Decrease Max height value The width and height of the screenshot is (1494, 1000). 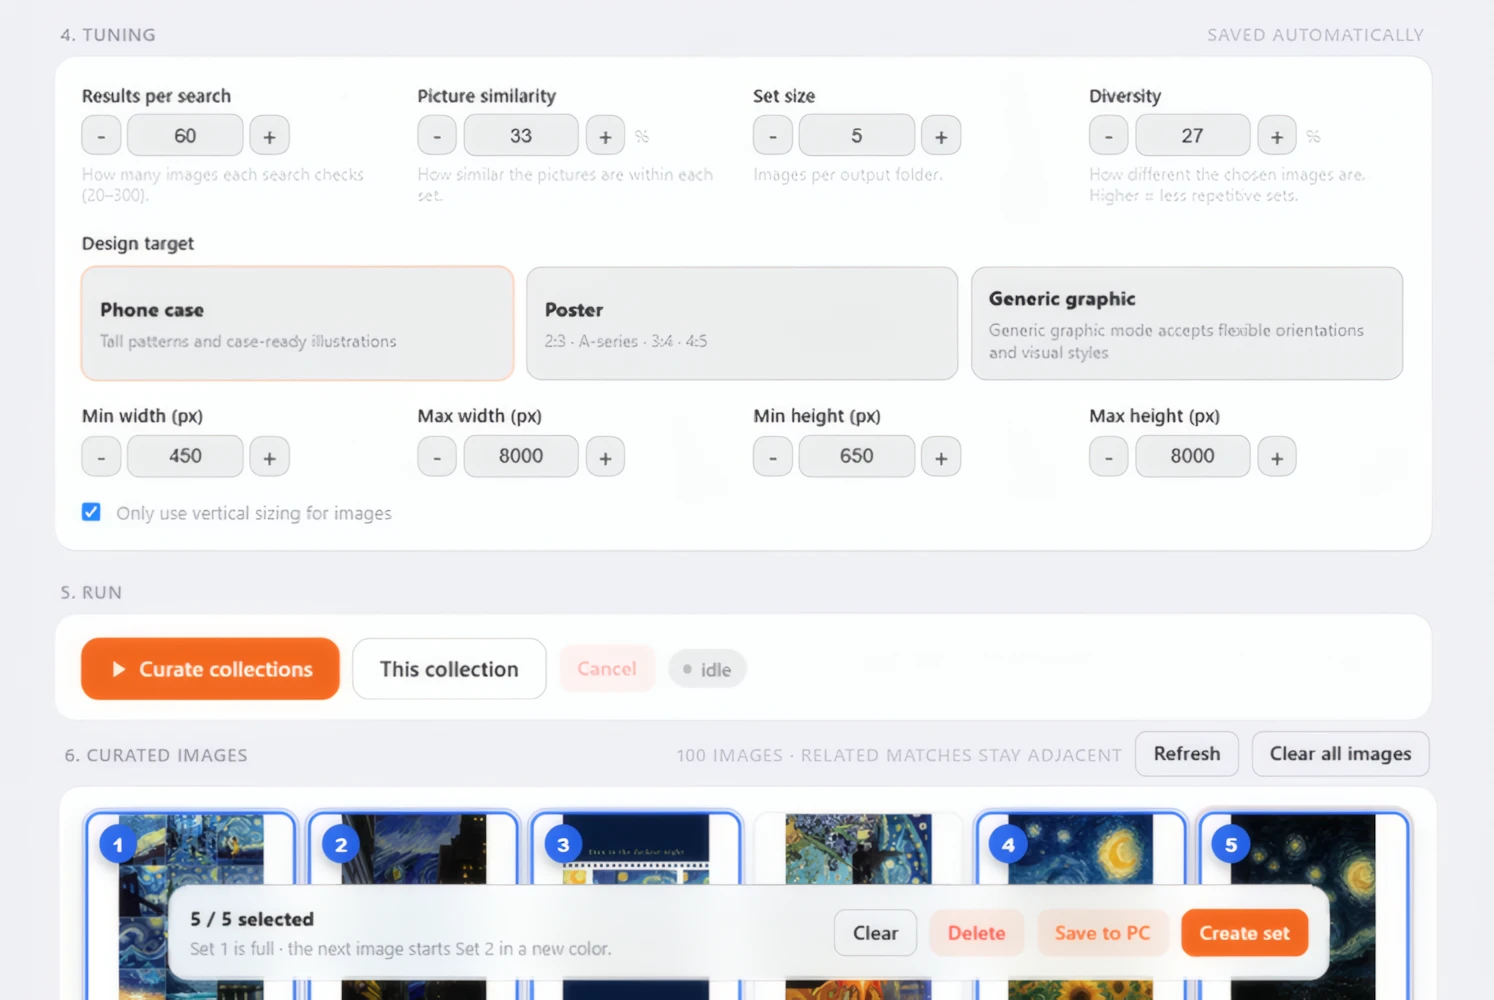(1109, 457)
